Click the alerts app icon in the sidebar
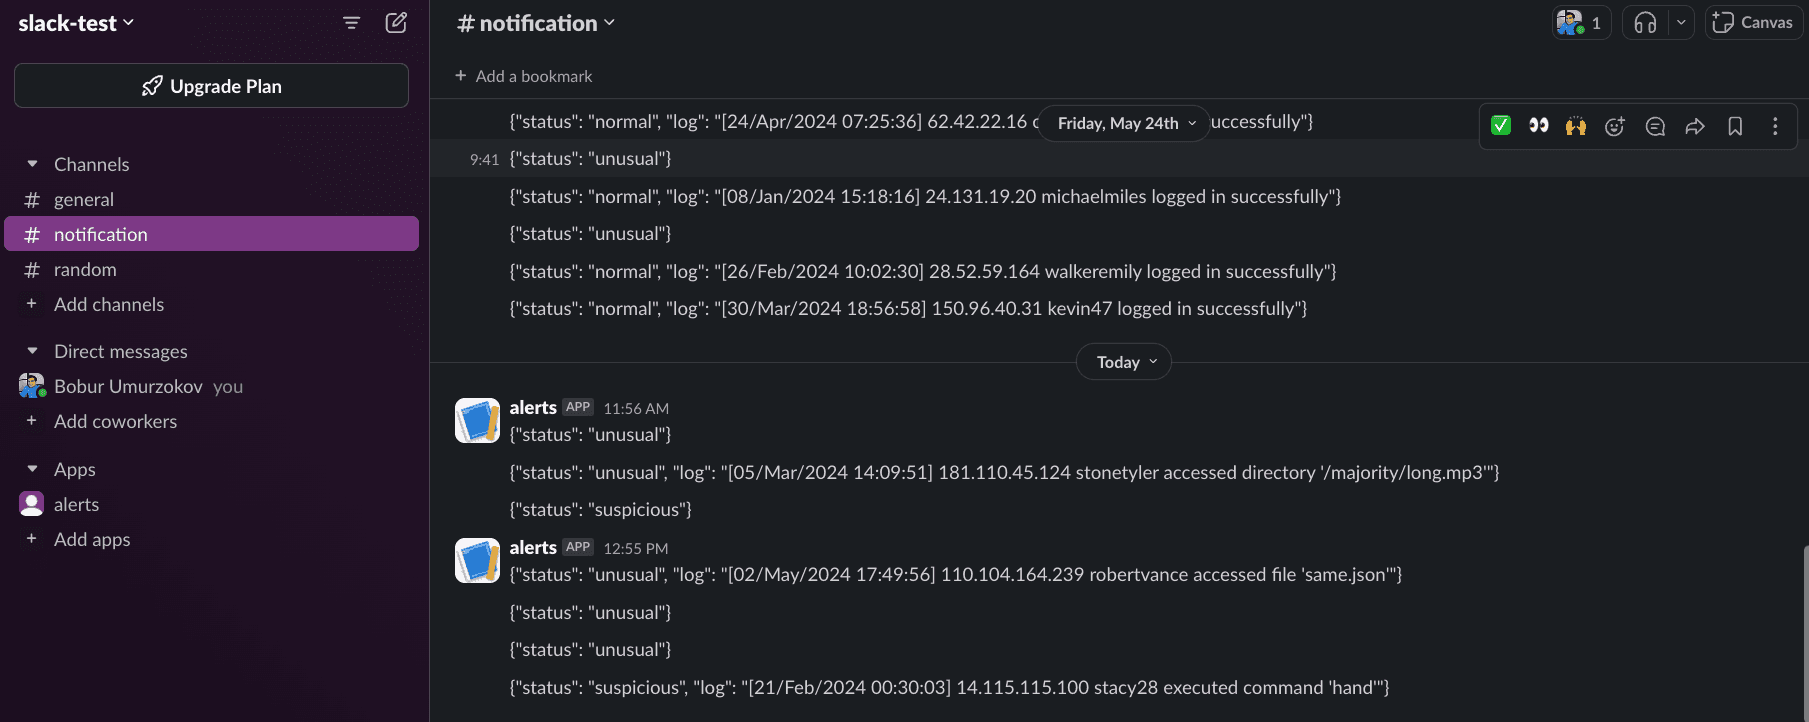1809x722 pixels. tap(32, 504)
